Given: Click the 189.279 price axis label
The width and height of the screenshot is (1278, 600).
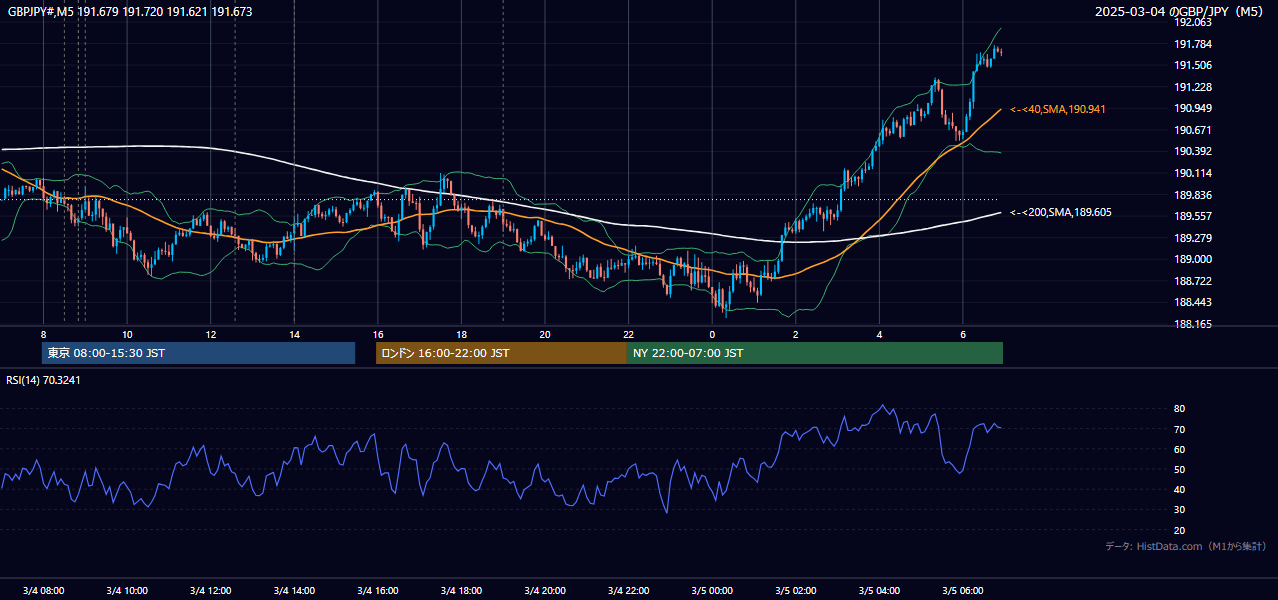Looking at the screenshot, I should tap(1193, 238).
